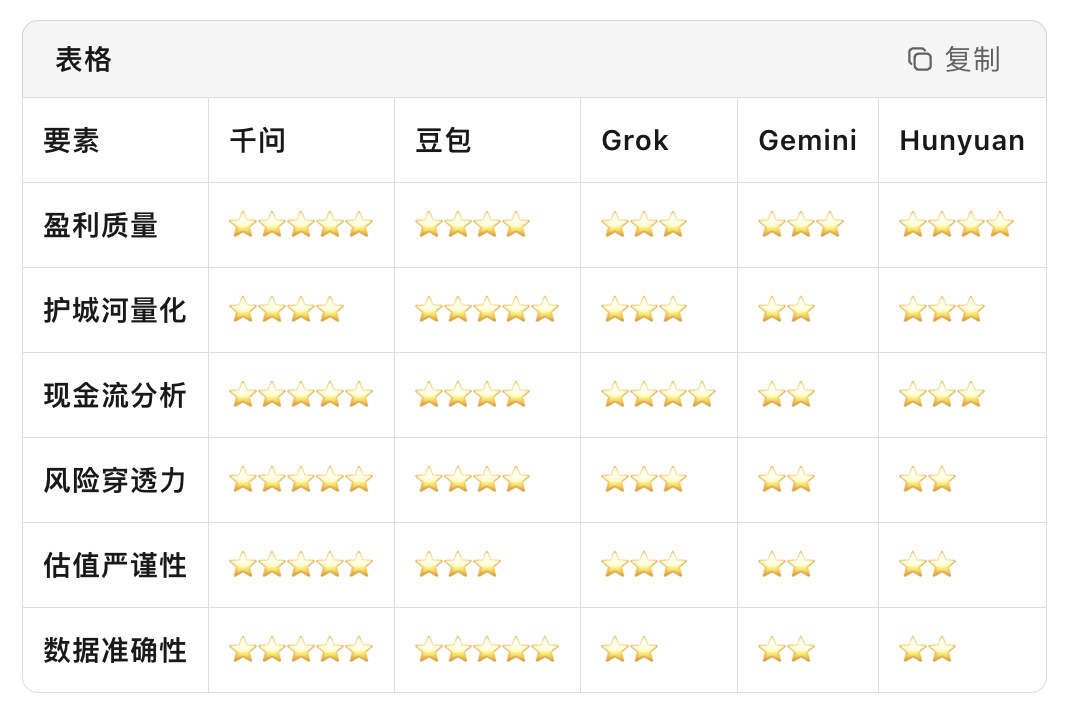
Task: Click the Grok column header
Action: (635, 141)
